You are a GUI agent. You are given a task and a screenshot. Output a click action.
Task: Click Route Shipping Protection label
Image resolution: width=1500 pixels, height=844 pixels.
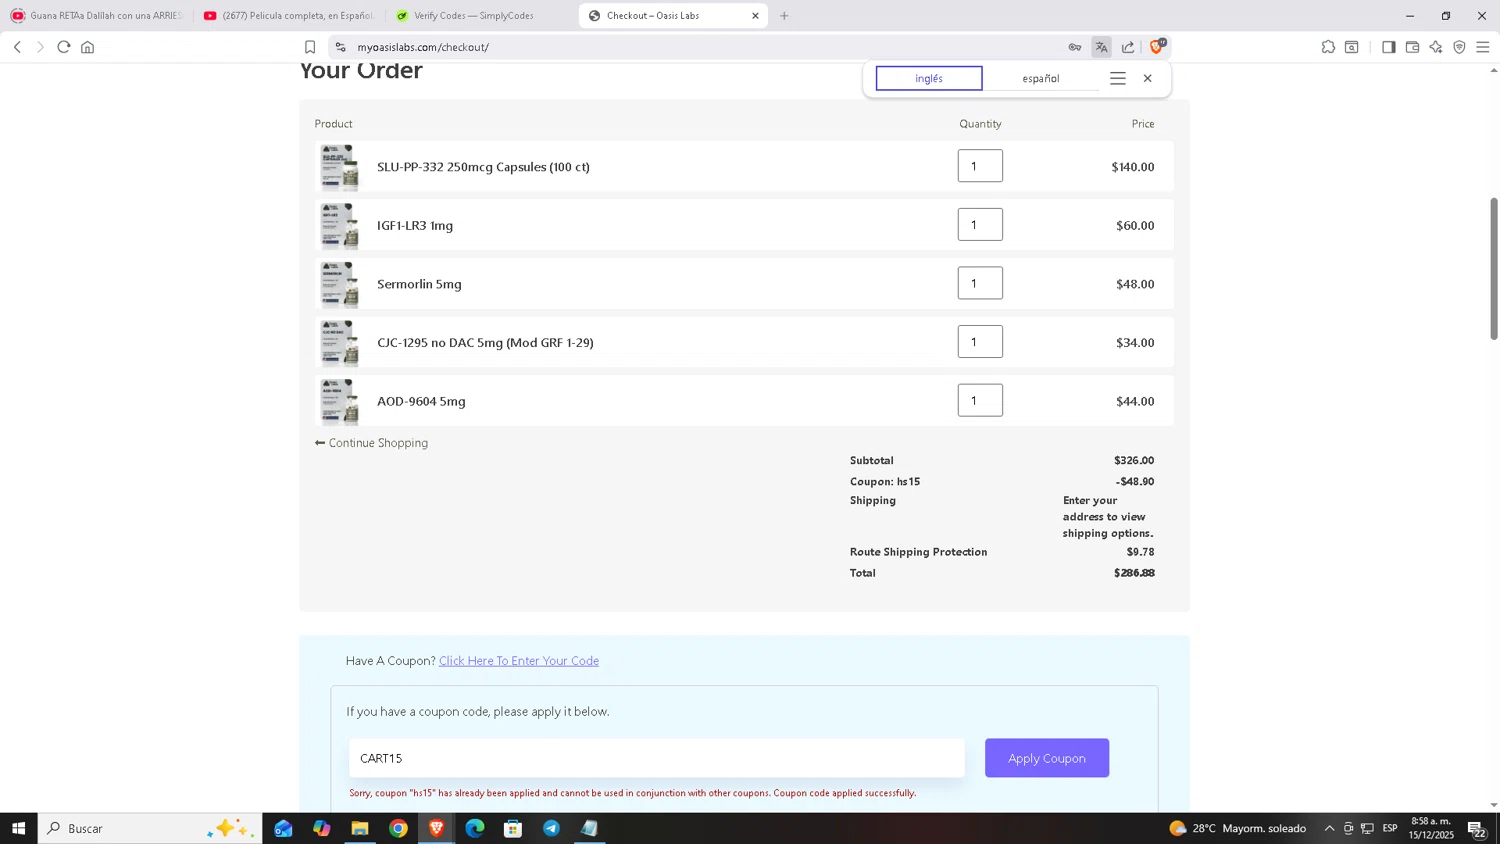click(918, 552)
